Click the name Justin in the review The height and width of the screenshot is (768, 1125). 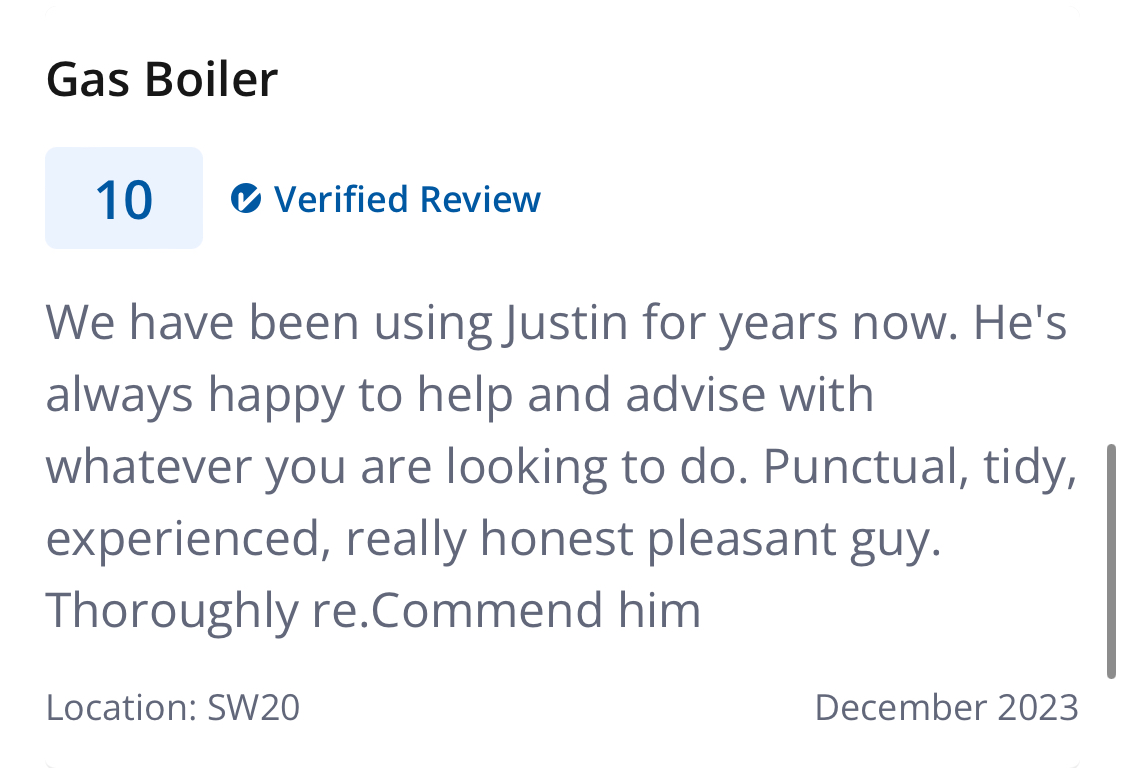click(566, 323)
